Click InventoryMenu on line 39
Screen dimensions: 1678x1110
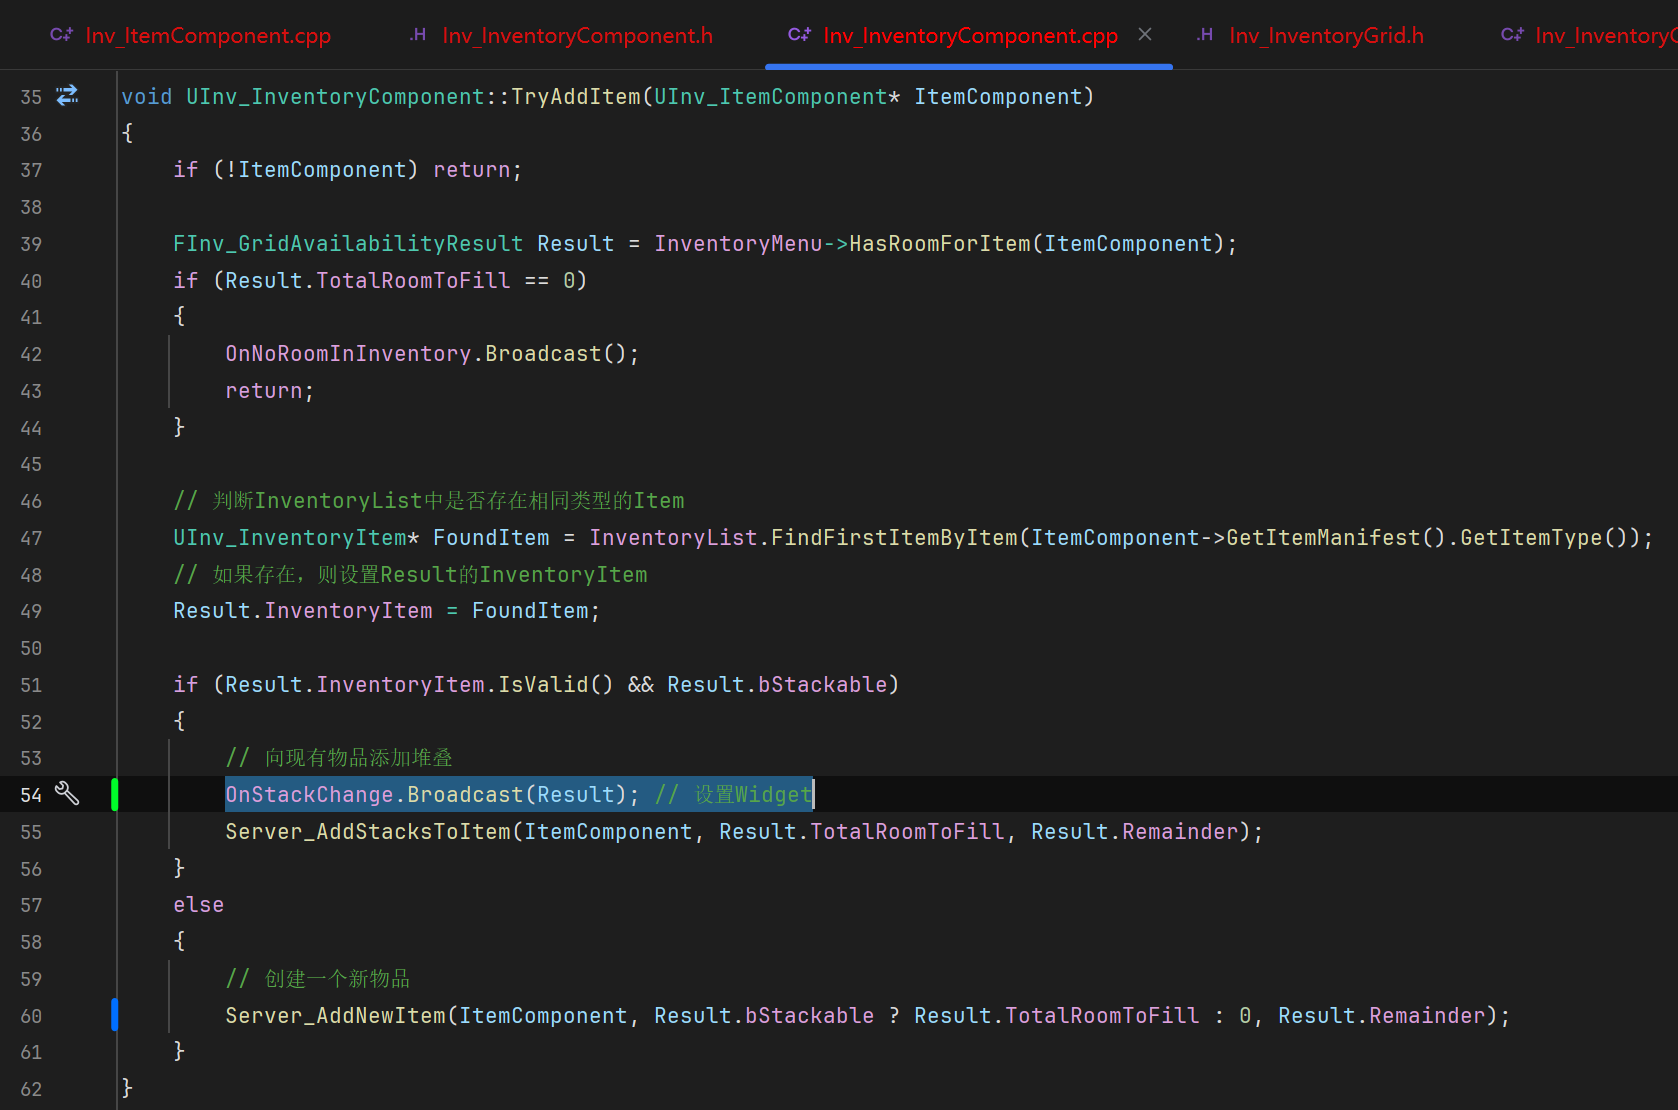739,244
